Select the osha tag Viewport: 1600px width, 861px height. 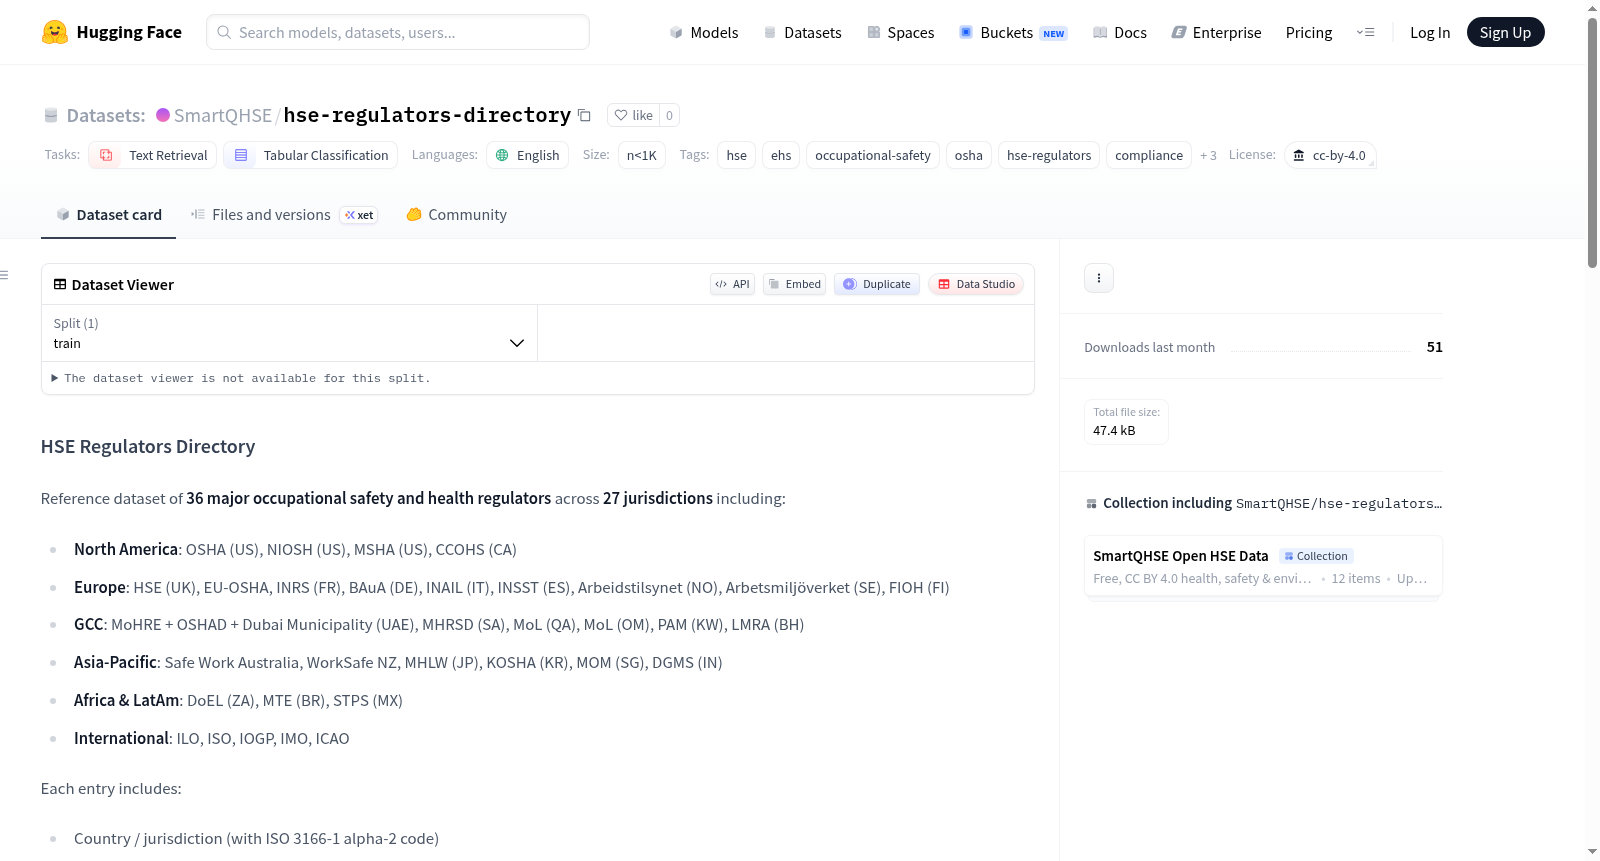969,155
